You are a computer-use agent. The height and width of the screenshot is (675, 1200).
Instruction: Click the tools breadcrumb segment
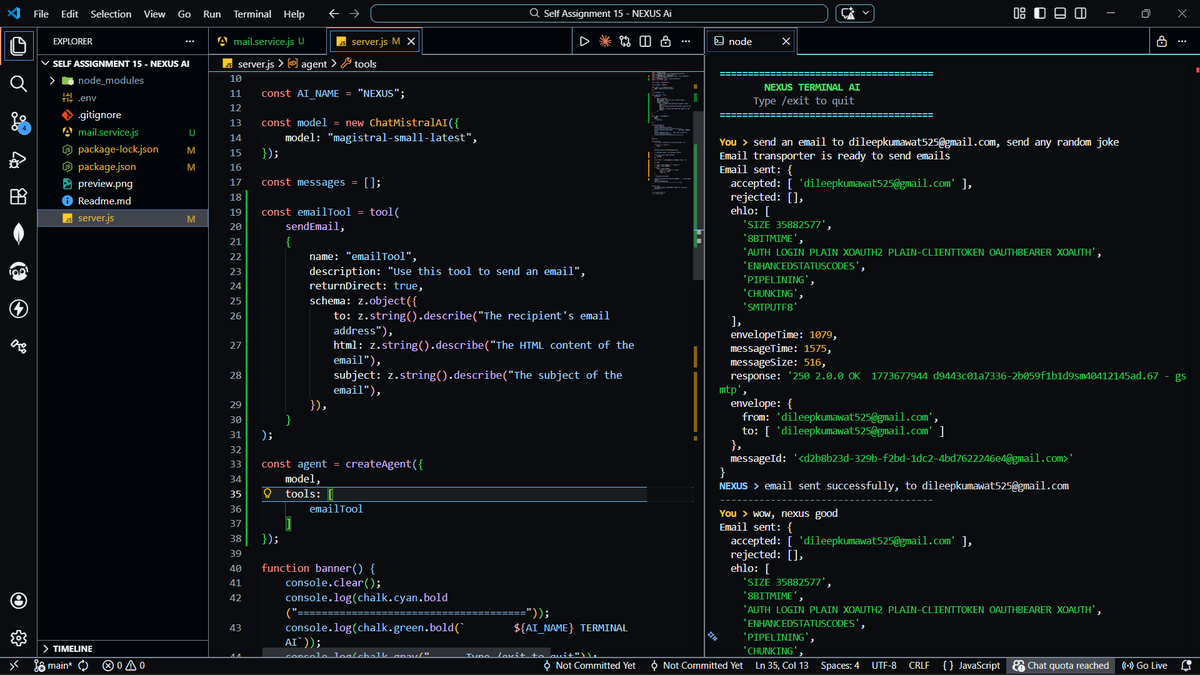[358, 63]
